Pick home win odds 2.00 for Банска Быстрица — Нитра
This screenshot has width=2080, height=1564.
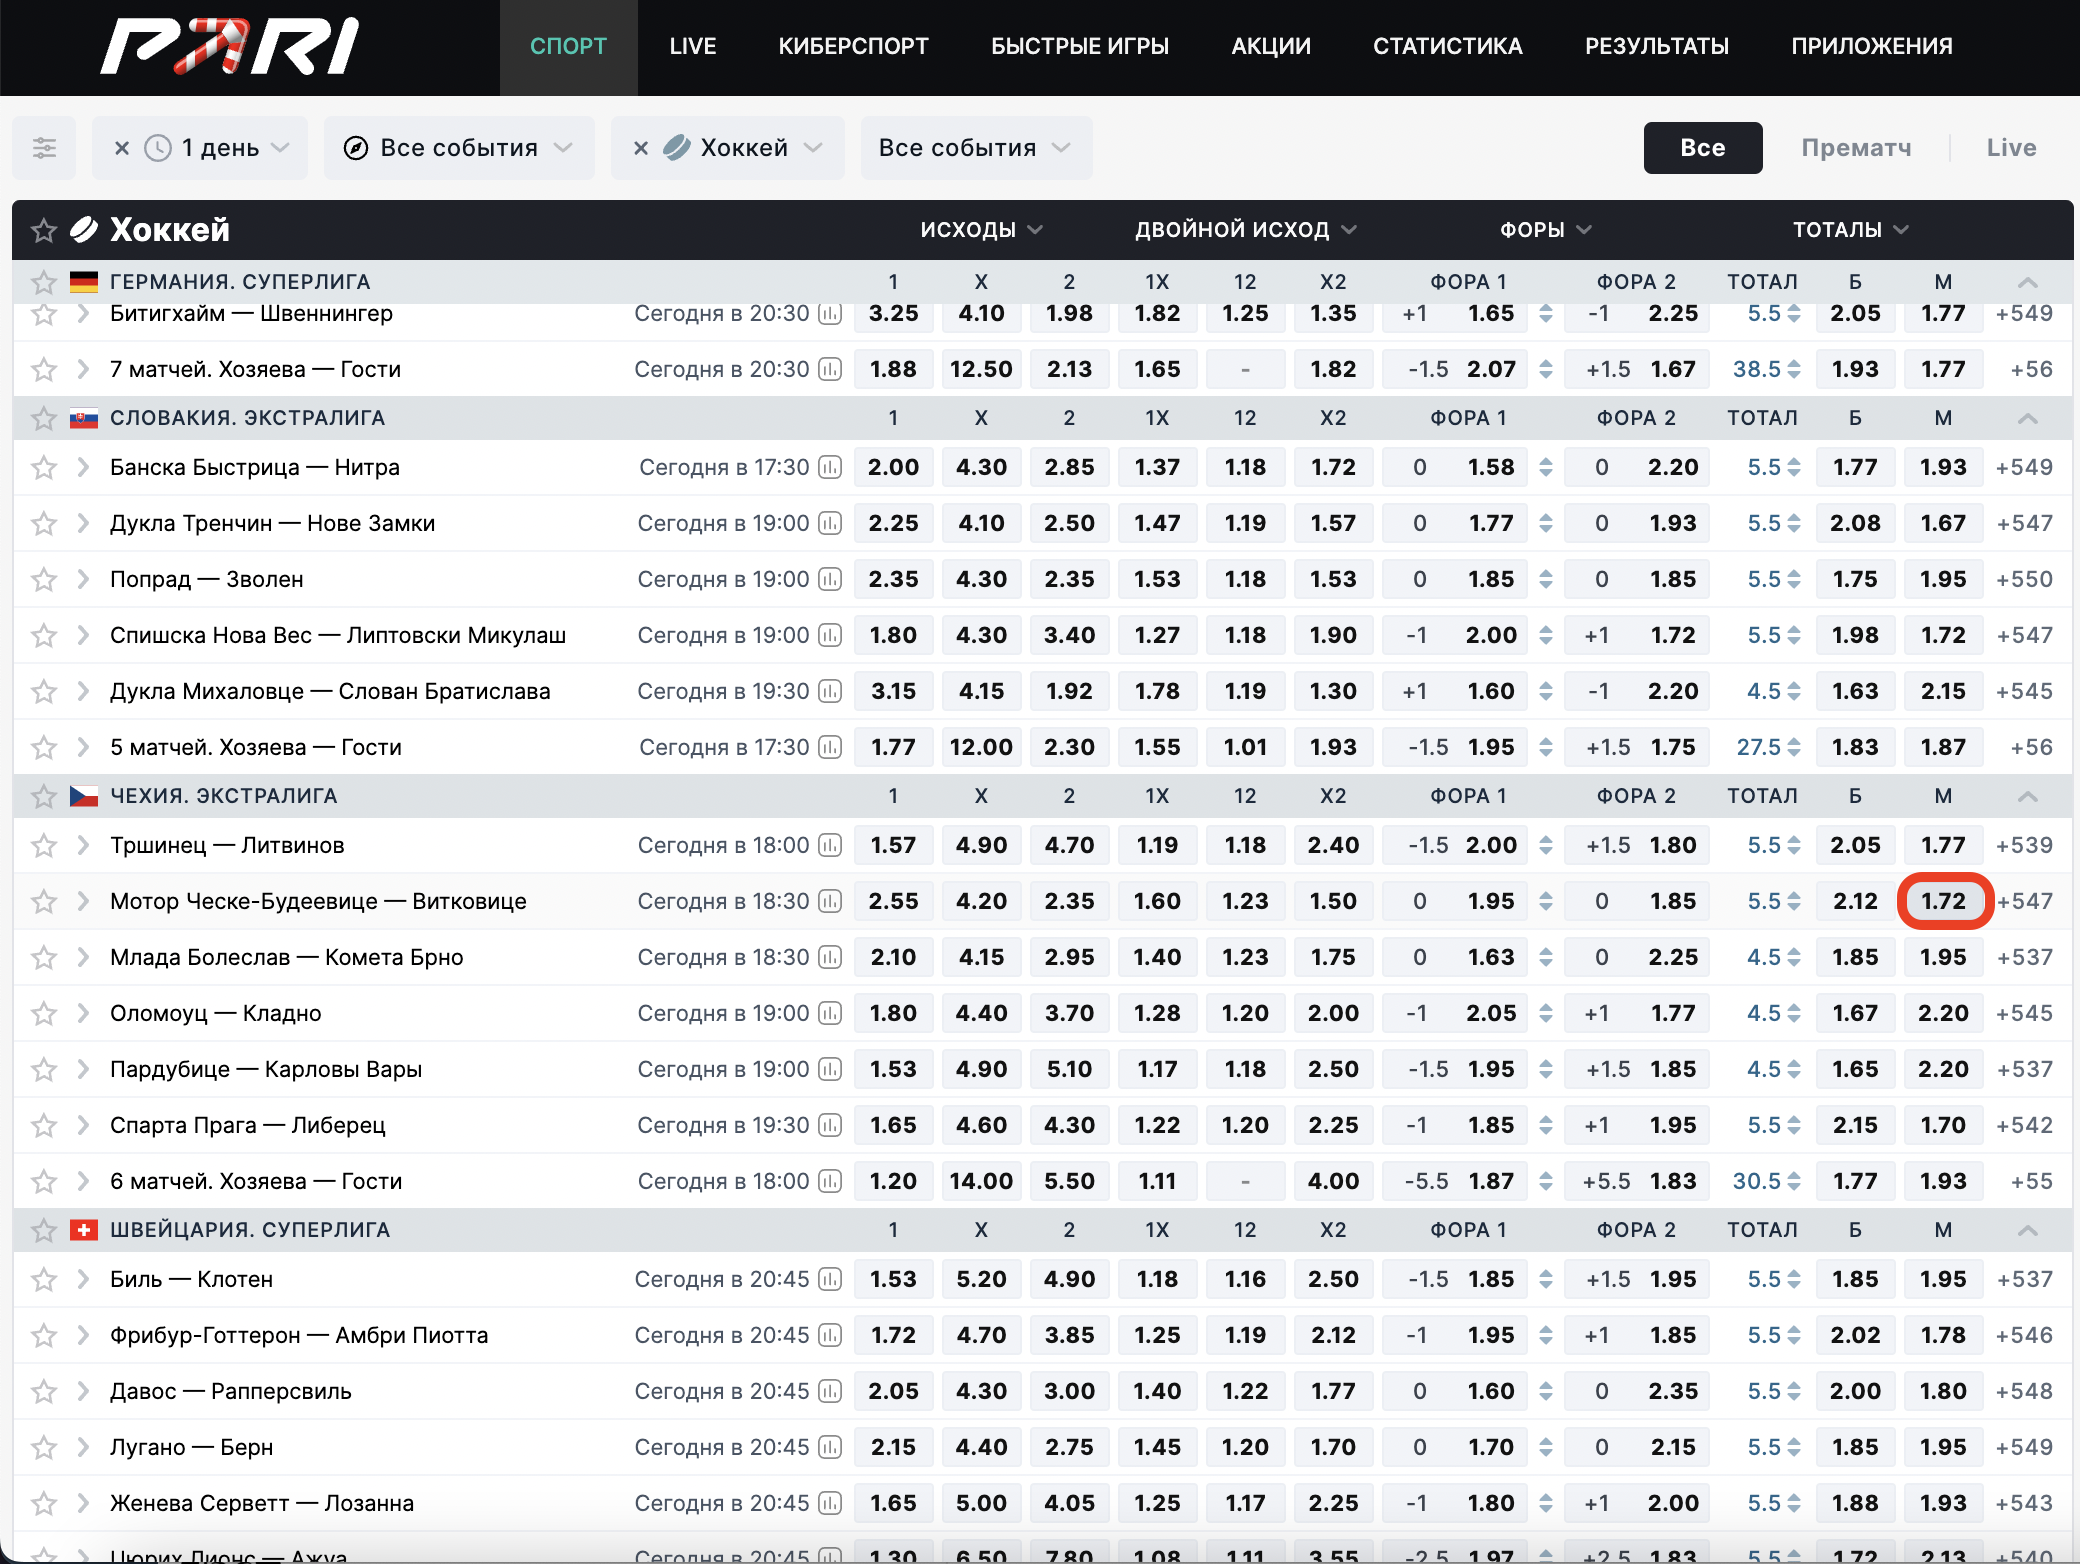[893, 467]
